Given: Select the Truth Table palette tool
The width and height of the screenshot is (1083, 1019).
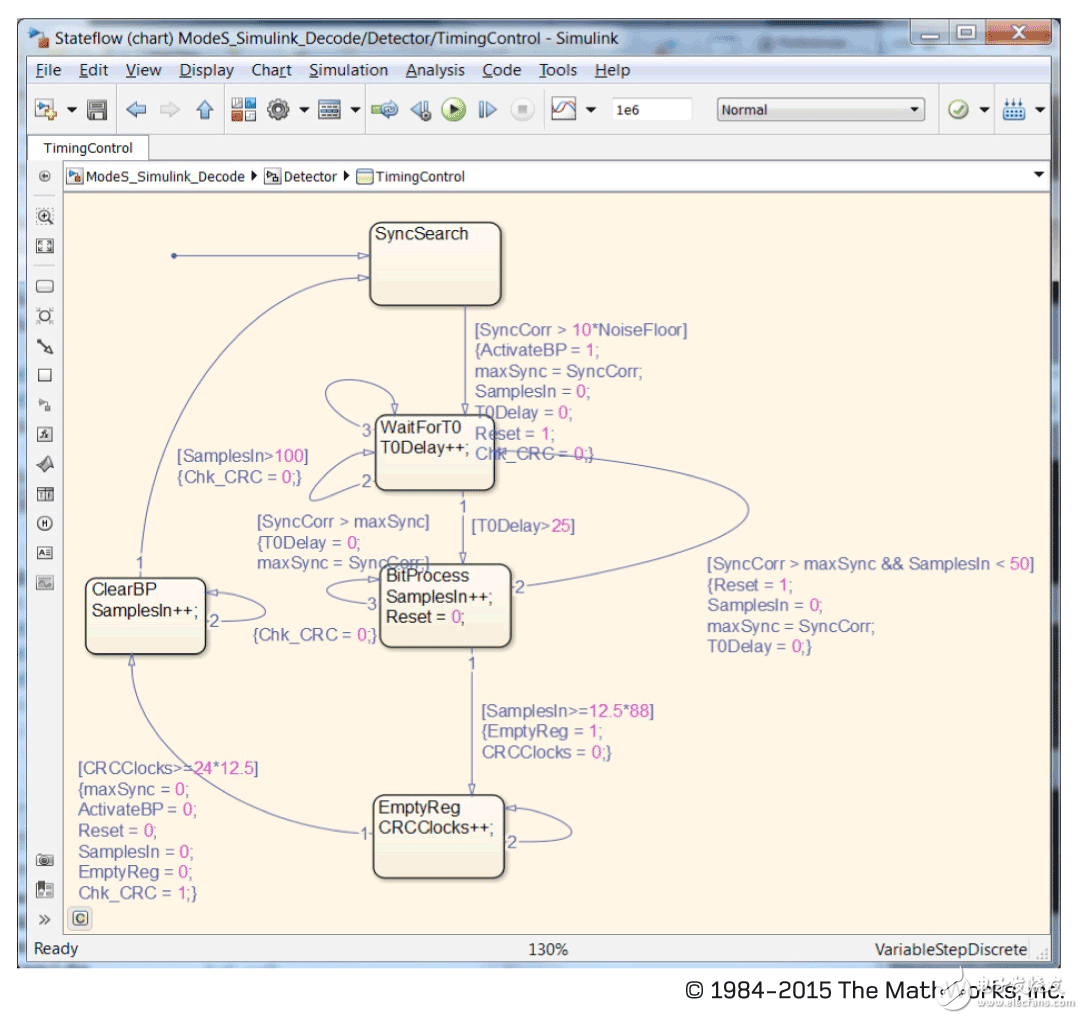Looking at the screenshot, I should tap(44, 494).
